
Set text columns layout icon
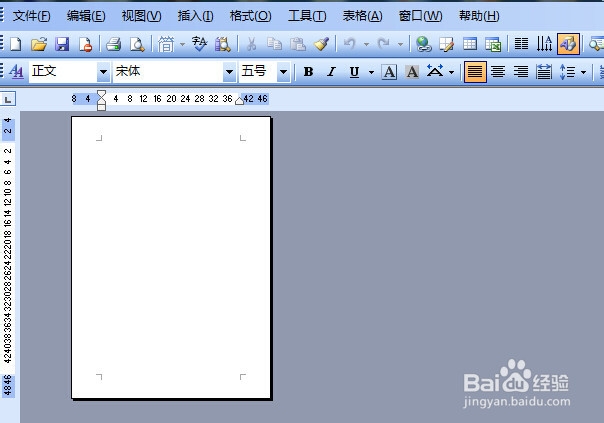point(522,44)
